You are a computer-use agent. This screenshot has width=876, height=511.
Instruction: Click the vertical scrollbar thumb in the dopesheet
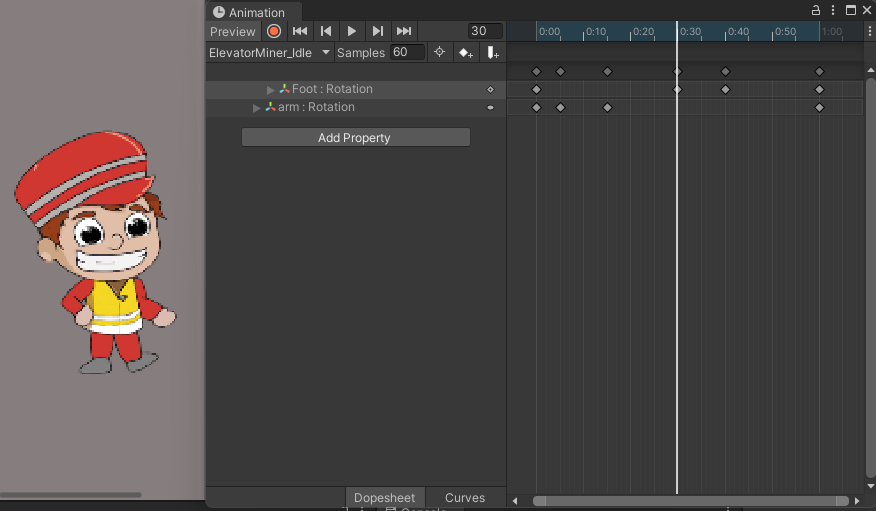870,278
